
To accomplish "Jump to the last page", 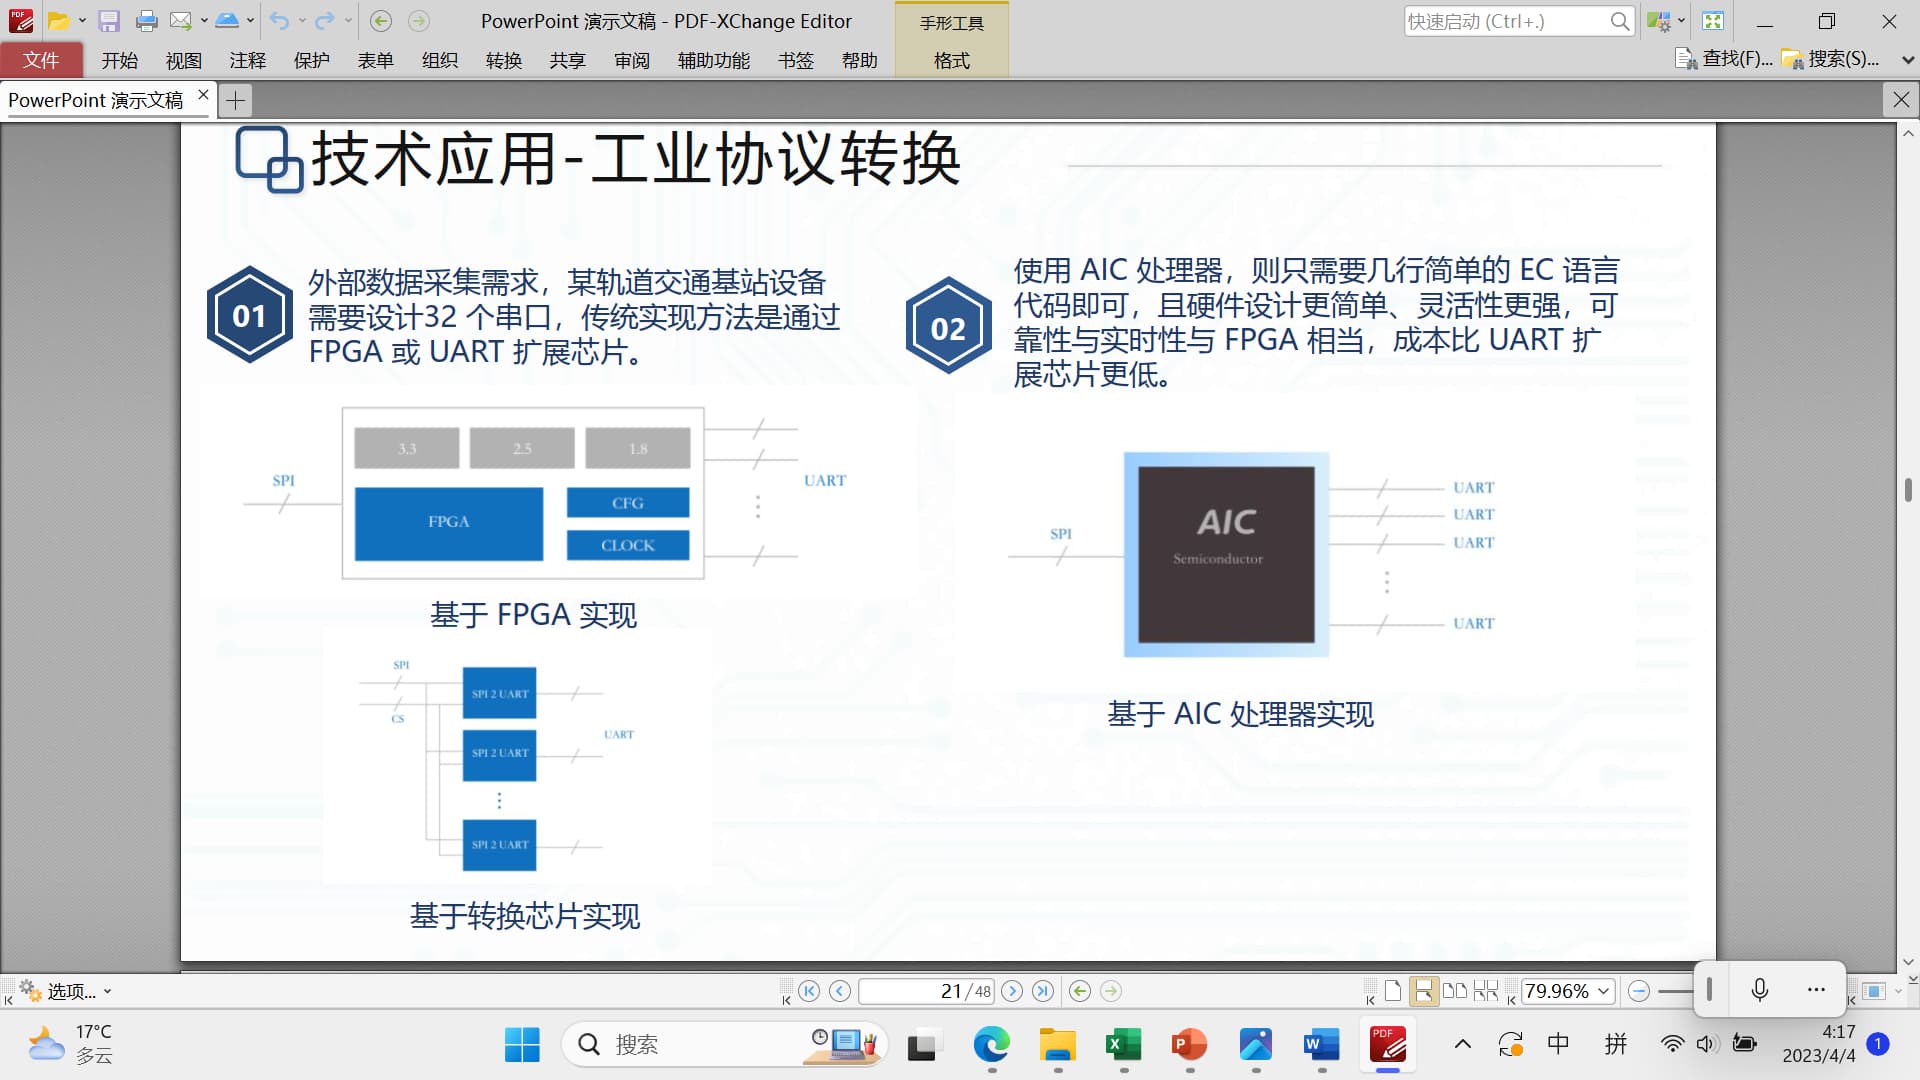I will click(1043, 991).
